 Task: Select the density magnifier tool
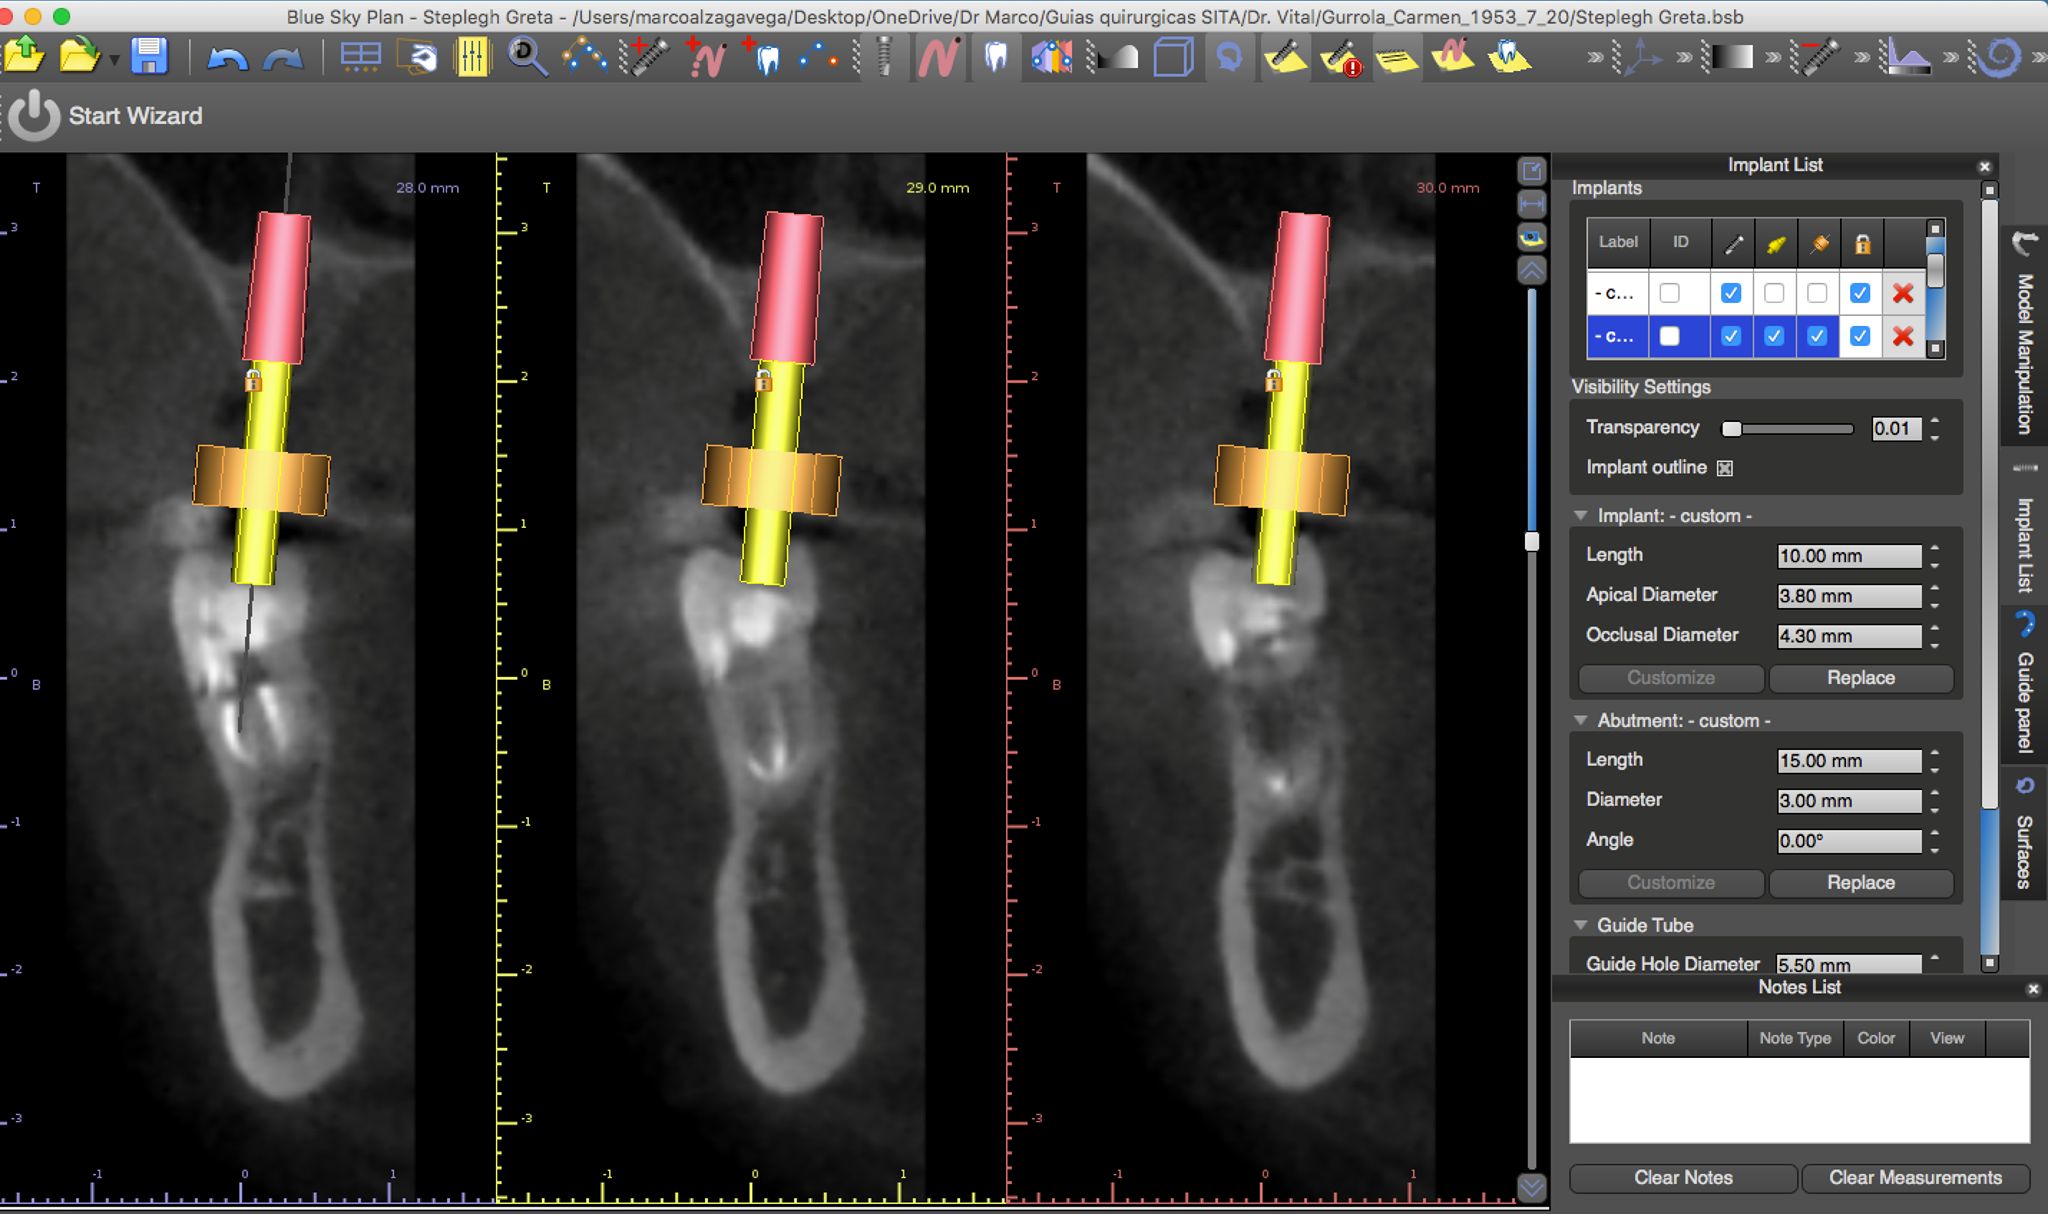tap(527, 57)
